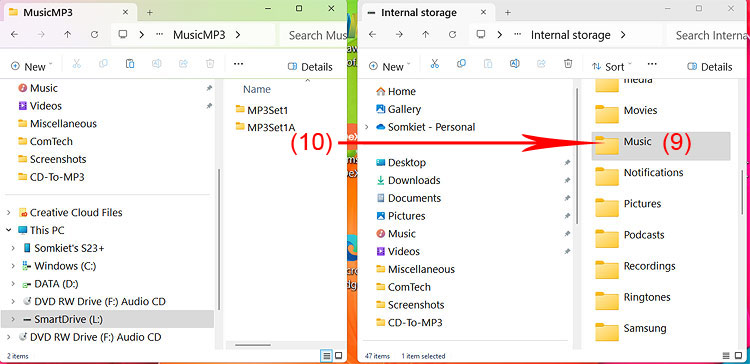Expand DATA (D:) drive node

point(13,284)
